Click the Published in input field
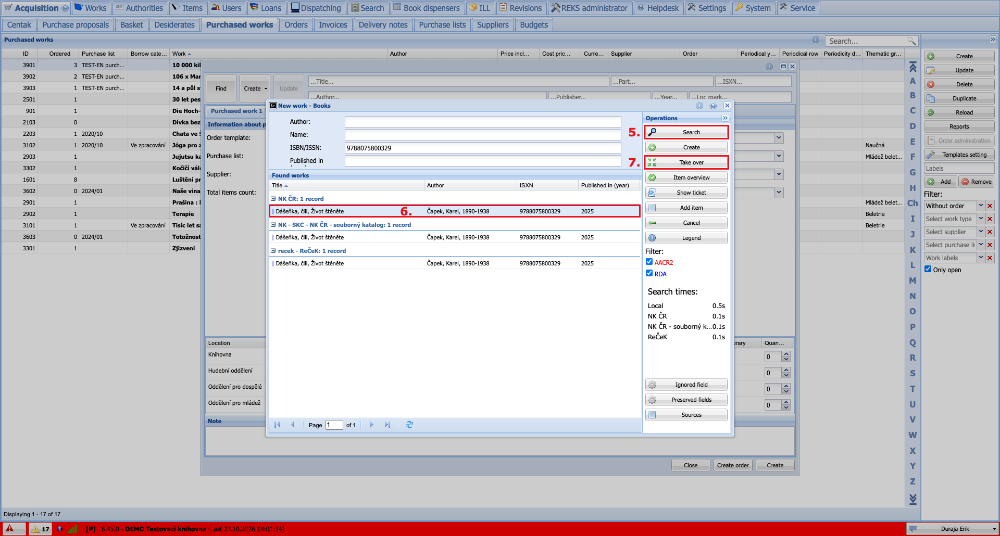Screen dimensions: 1000x536 pyautogui.click(x=483, y=161)
